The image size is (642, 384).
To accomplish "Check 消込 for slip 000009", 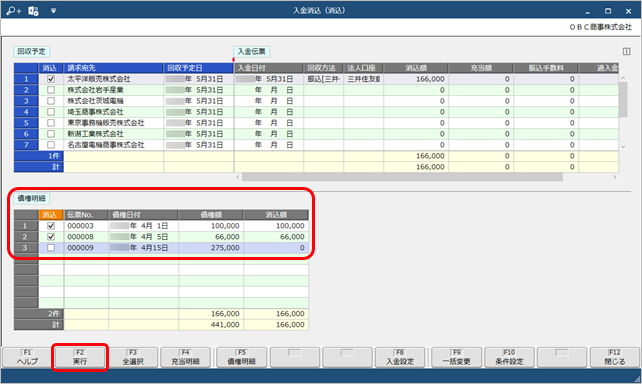I will click(x=51, y=248).
